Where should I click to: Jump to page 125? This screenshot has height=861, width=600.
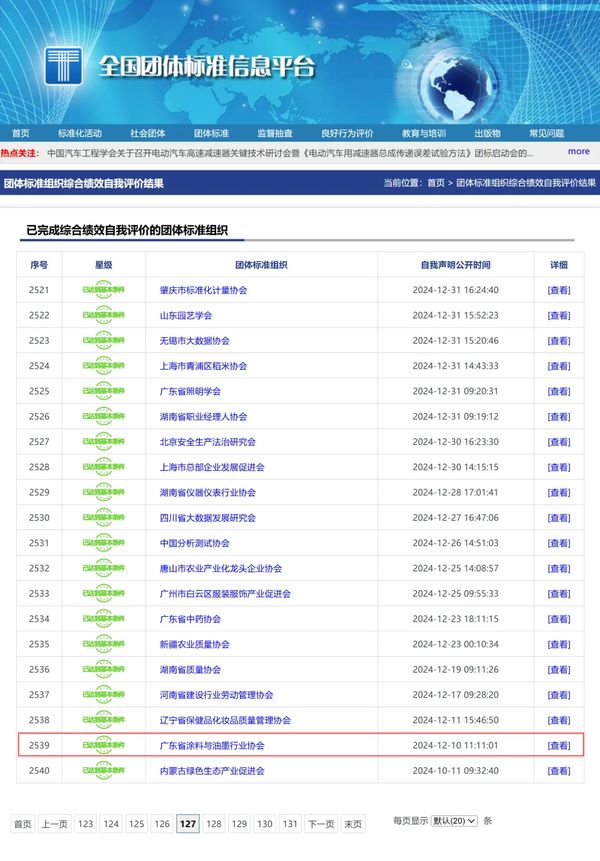[x=137, y=824]
